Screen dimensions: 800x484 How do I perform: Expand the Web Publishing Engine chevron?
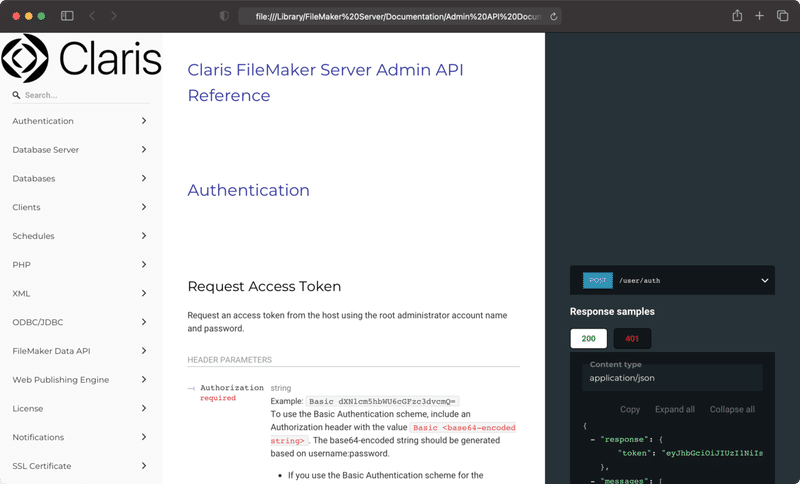coord(144,379)
